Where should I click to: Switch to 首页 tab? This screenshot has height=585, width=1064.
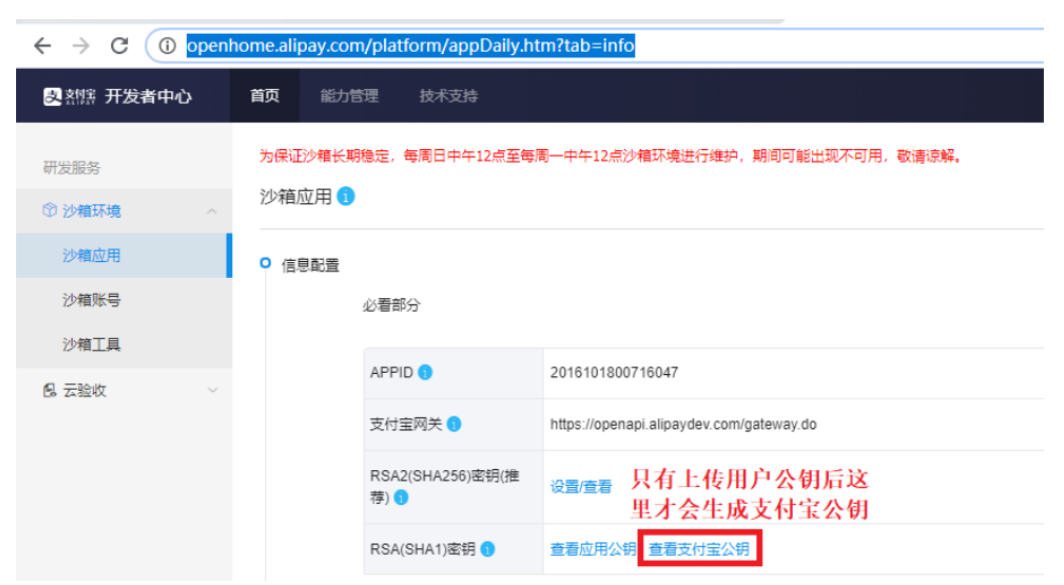tap(265, 96)
